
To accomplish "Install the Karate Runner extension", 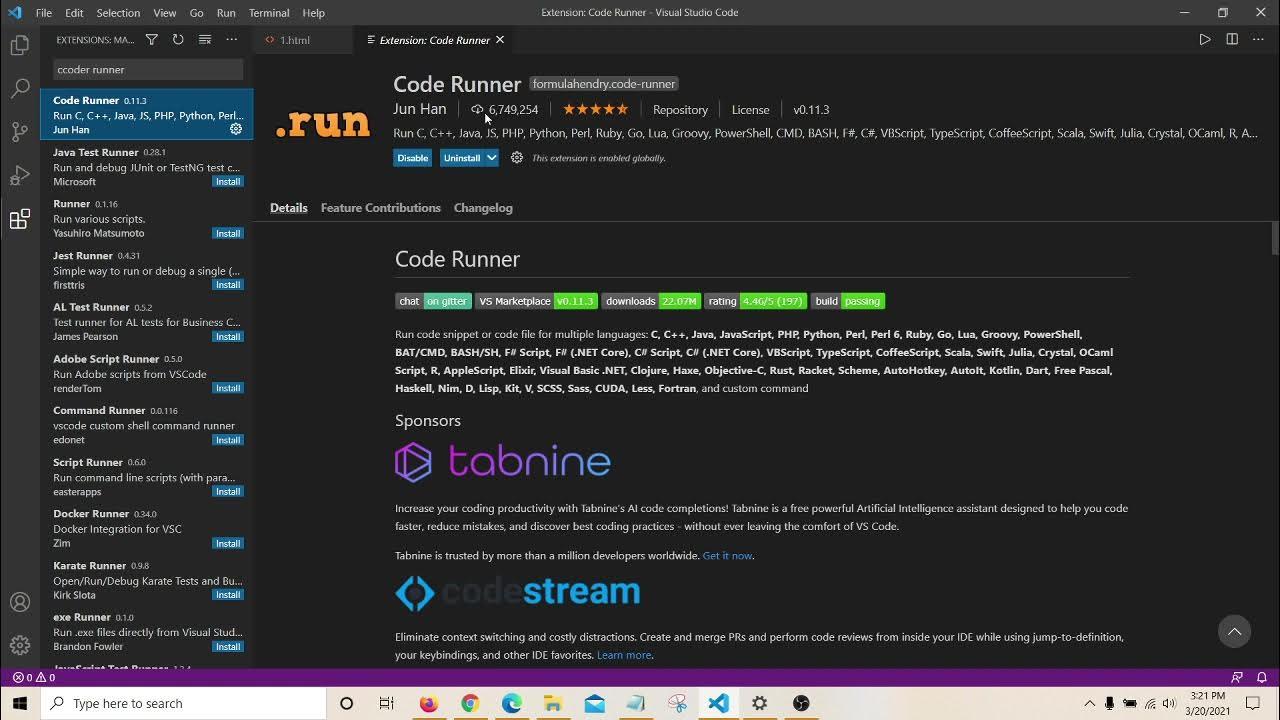I will point(228,595).
